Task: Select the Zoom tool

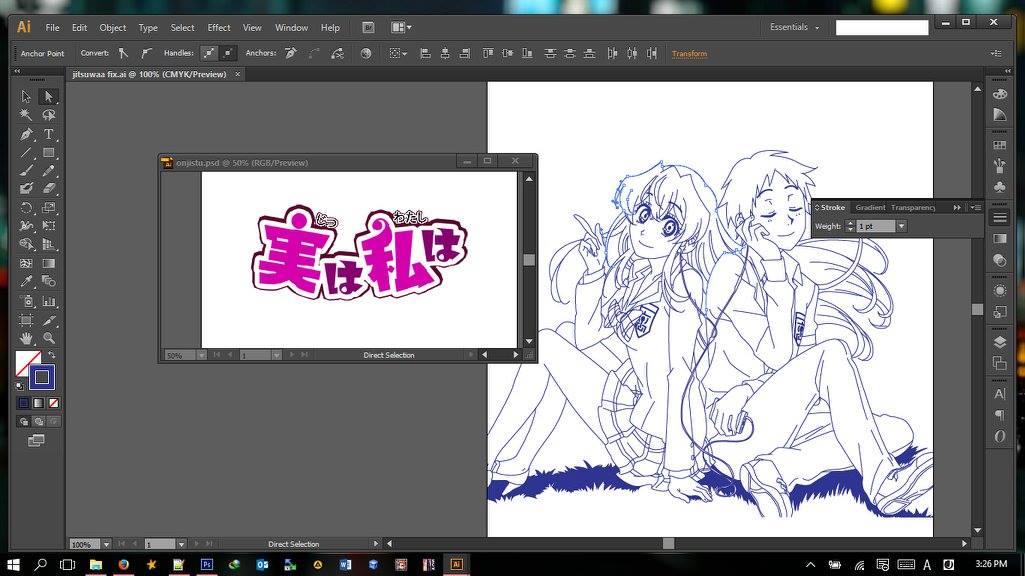Action: point(48,338)
